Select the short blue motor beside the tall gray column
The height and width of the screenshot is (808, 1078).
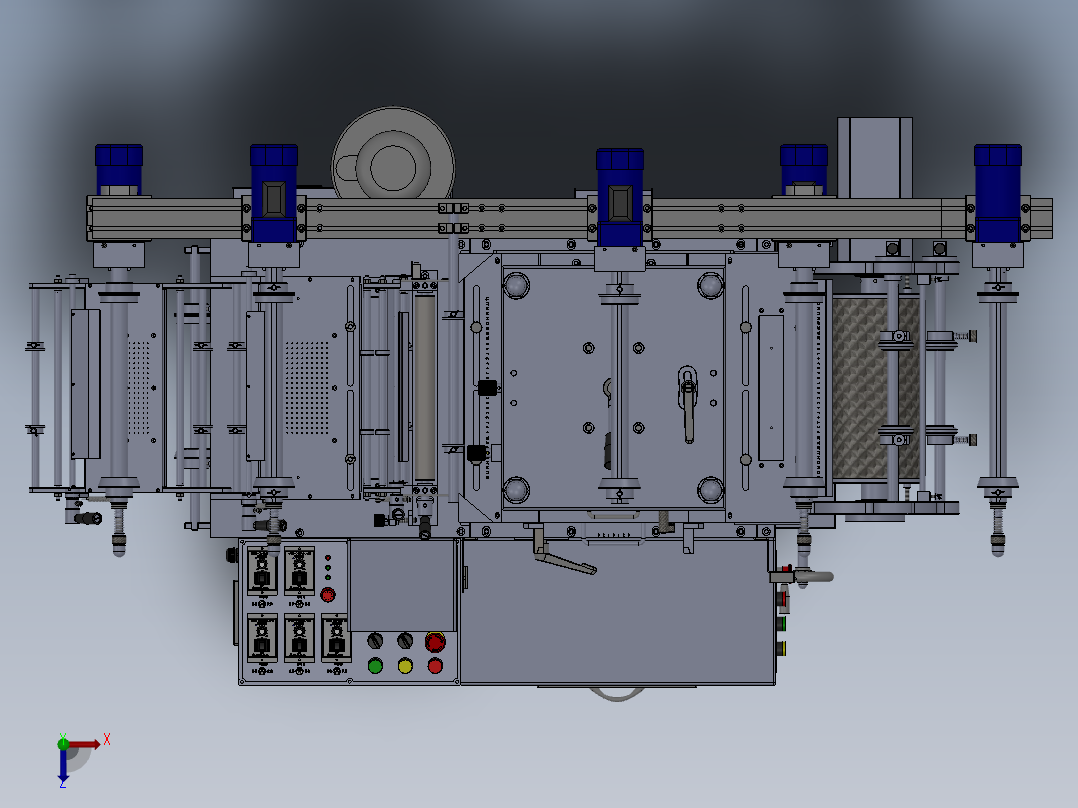pyautogui.click(x=804, y=169)
